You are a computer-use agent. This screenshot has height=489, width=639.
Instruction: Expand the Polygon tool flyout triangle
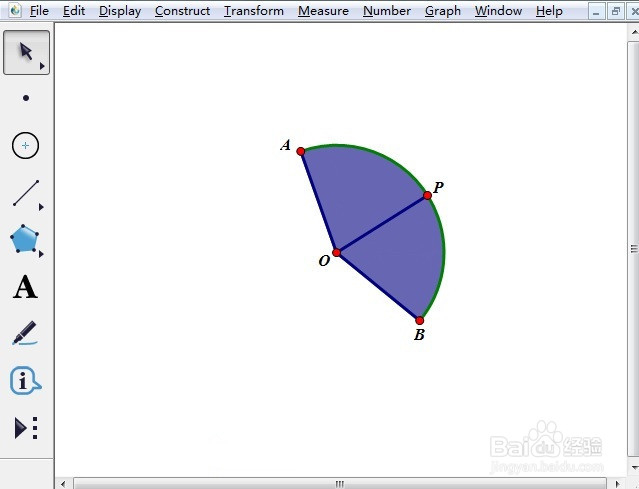coord(41,254)
